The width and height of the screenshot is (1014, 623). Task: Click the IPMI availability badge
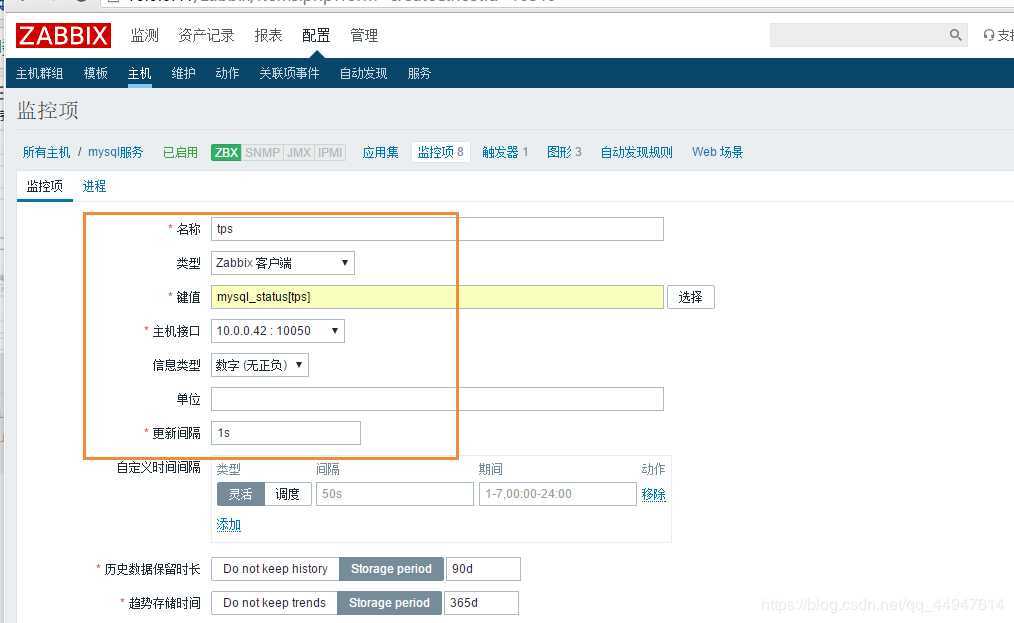[x=330, y=153]
